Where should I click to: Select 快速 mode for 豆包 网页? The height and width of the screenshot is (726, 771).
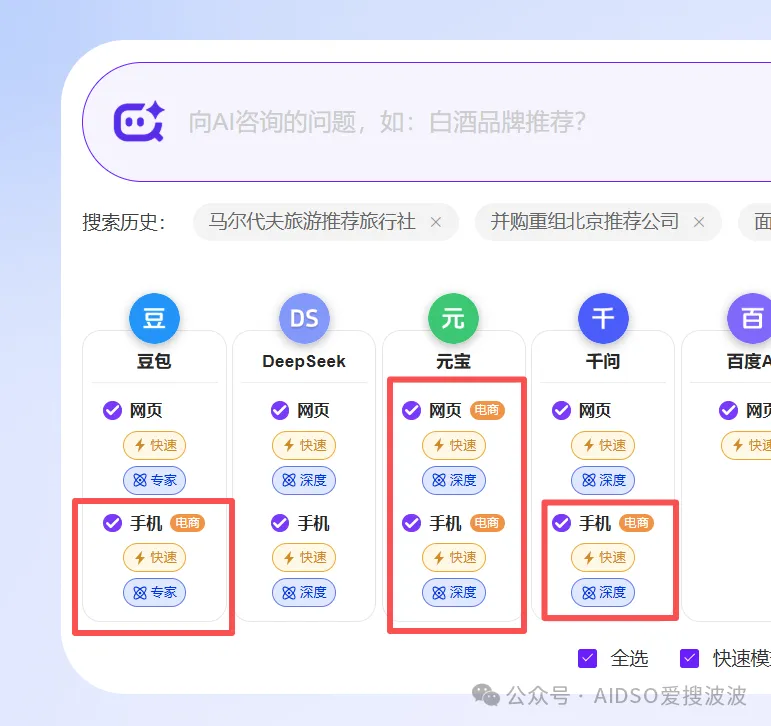tap(154, 445)
